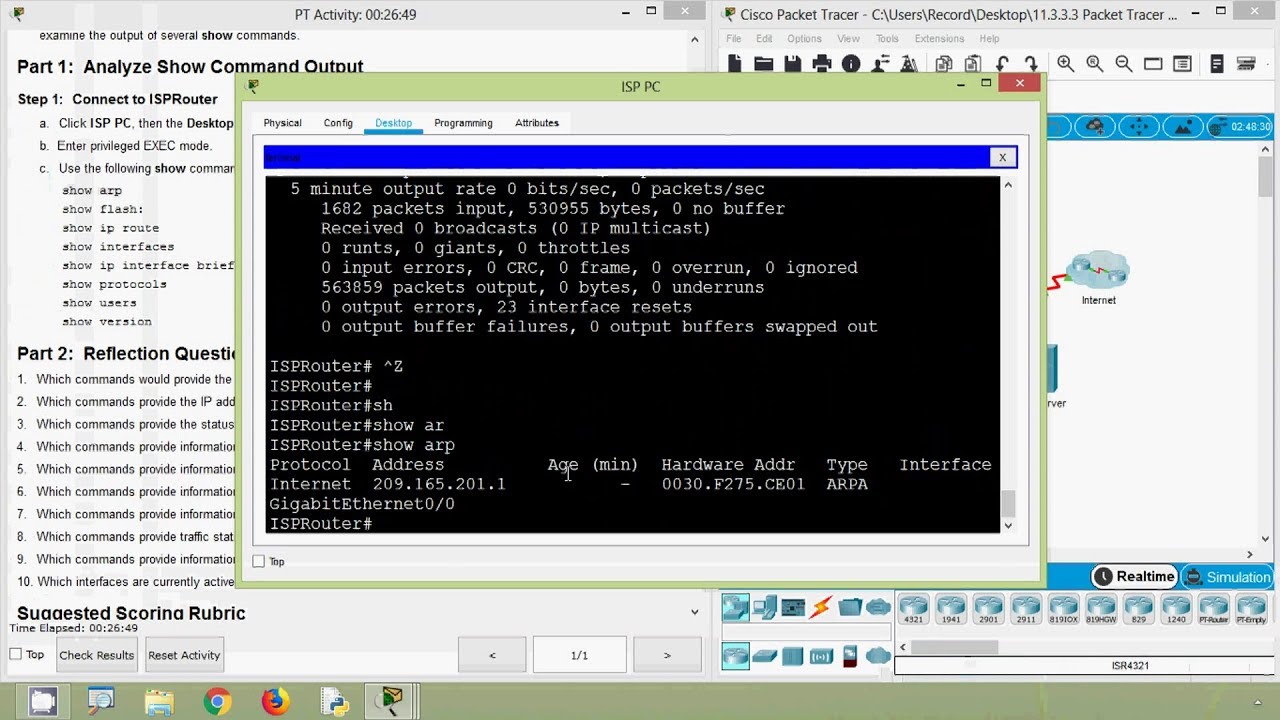Image resolution: width=1280 pixels, height=720 pixels.
Task: Enable the Top checkbox in PT Activity window
Action: 15,654
